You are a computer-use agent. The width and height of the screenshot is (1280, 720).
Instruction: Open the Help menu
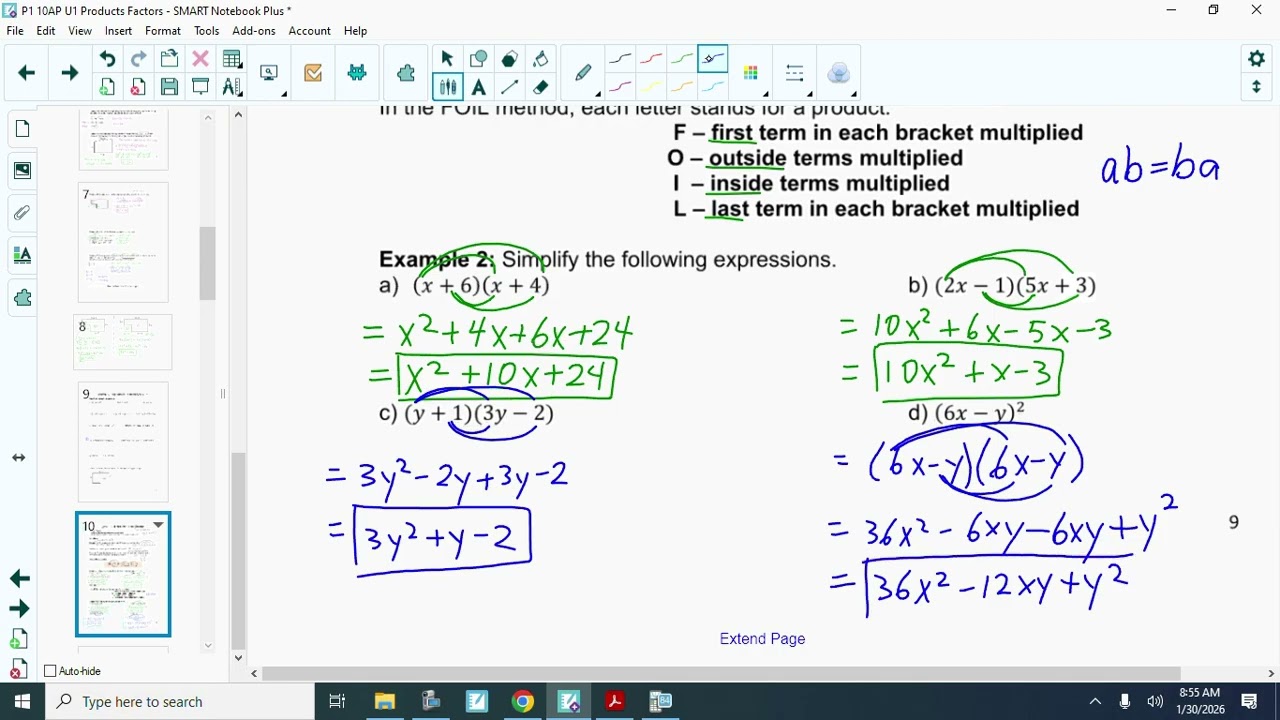coord(355,31)
